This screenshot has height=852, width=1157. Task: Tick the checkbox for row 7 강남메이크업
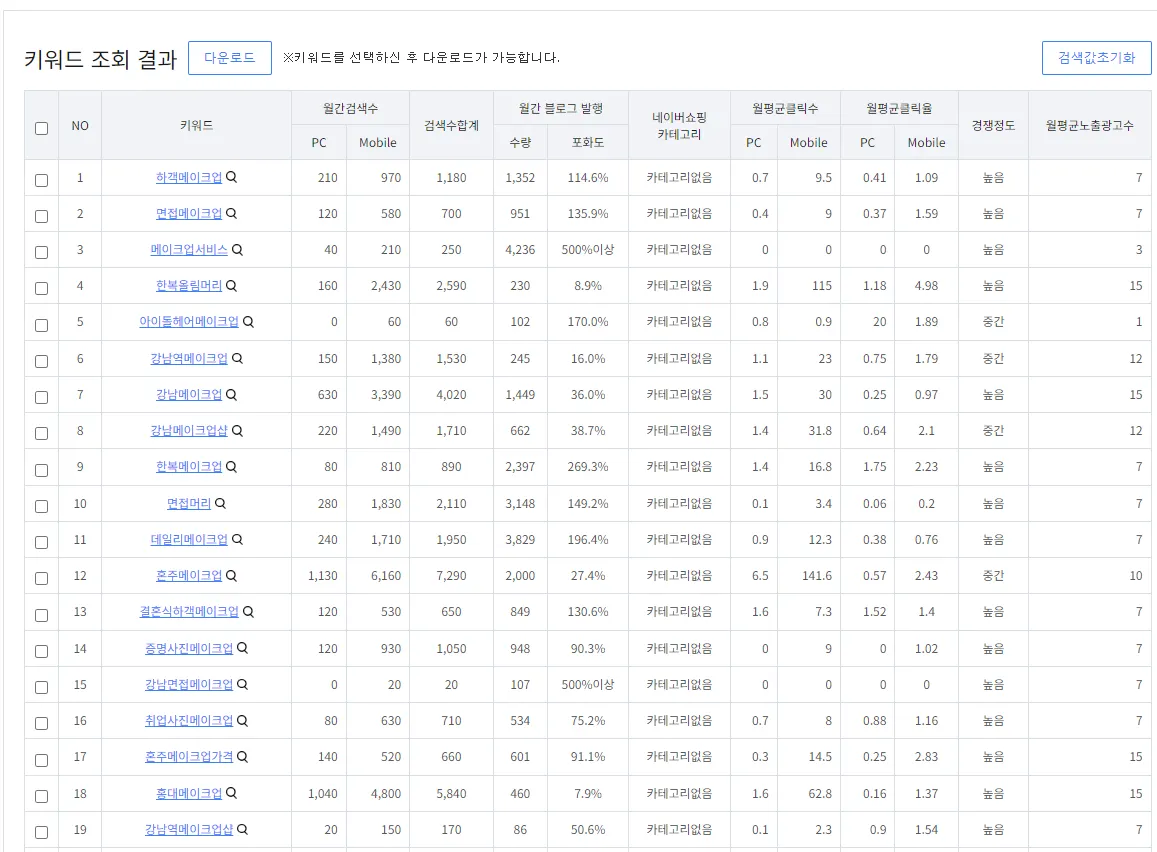click(41, 397)
